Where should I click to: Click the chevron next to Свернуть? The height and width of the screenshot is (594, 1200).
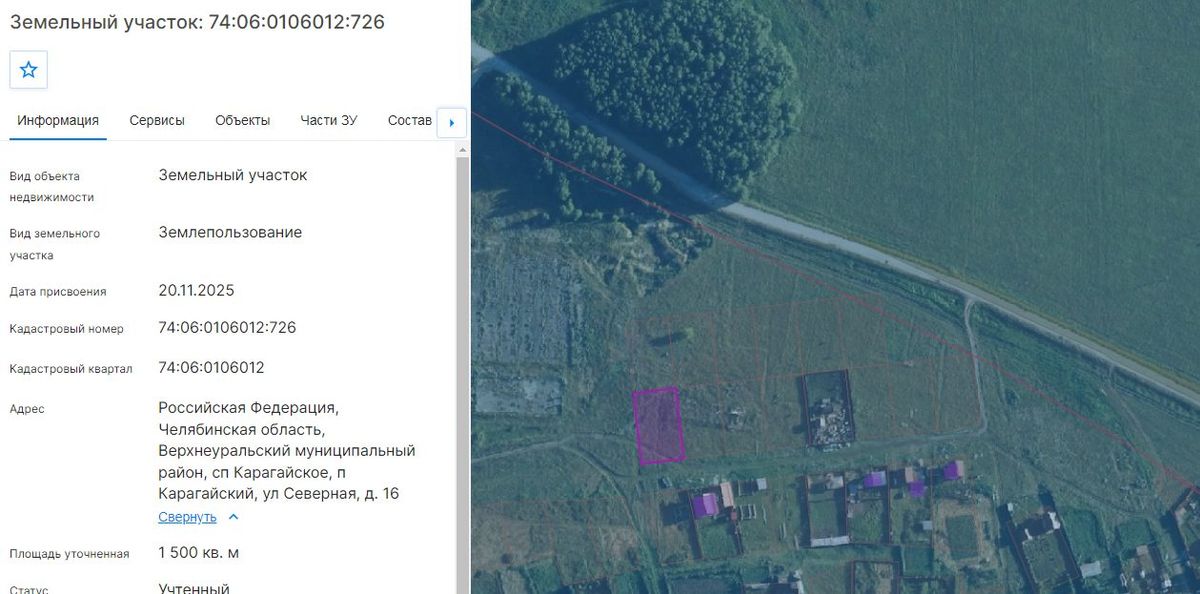234,517
